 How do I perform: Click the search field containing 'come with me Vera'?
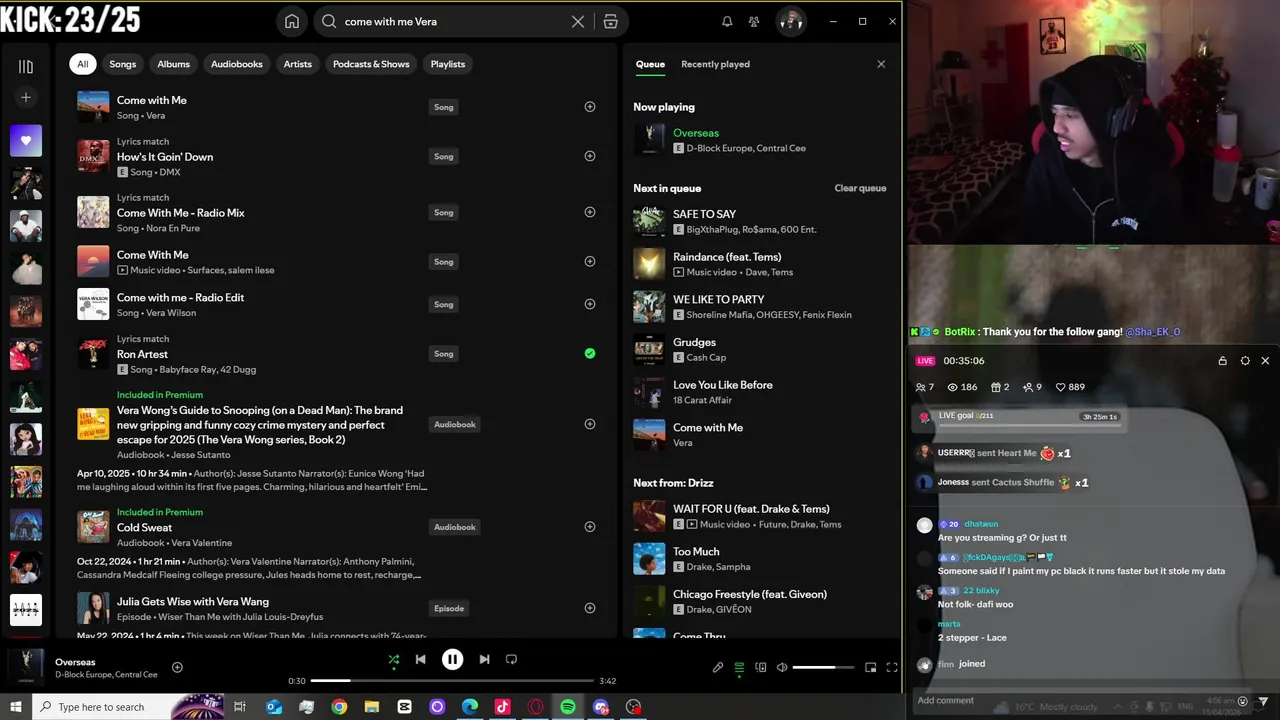pos(455,21)
